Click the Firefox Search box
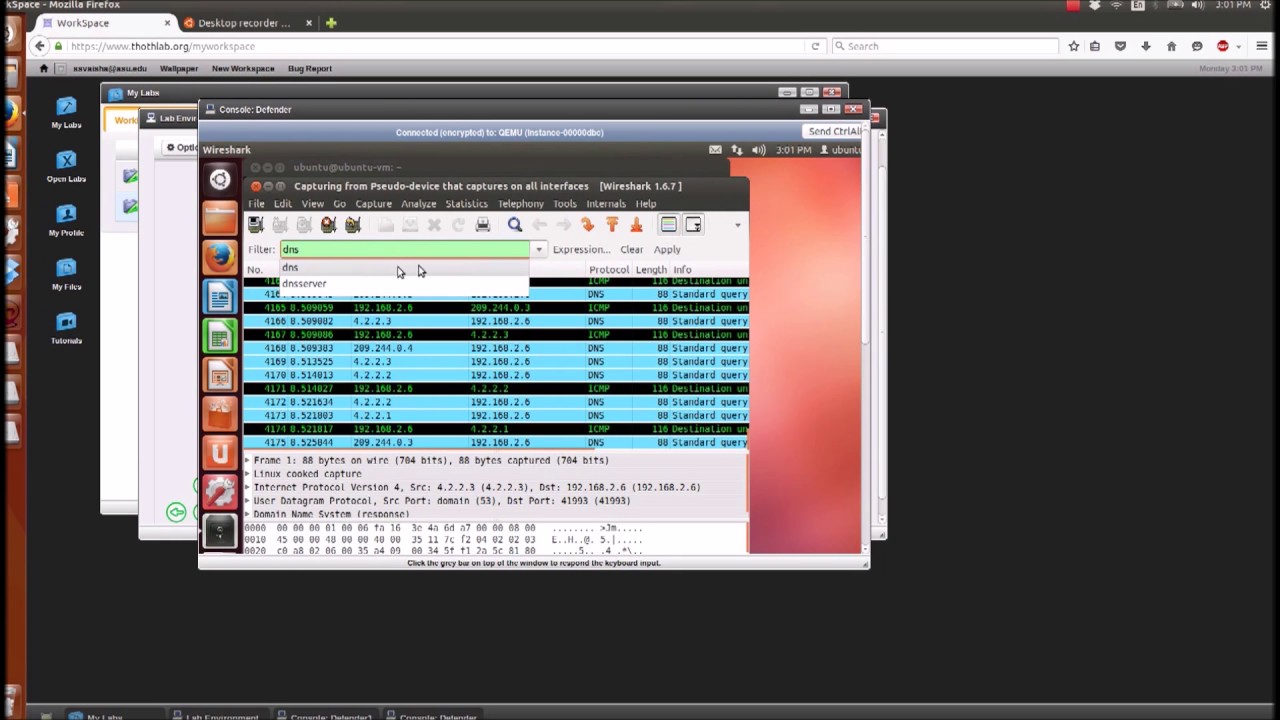Image resolution: width=1280 pixels, height=720 pixels. click(x=944, y=46)
